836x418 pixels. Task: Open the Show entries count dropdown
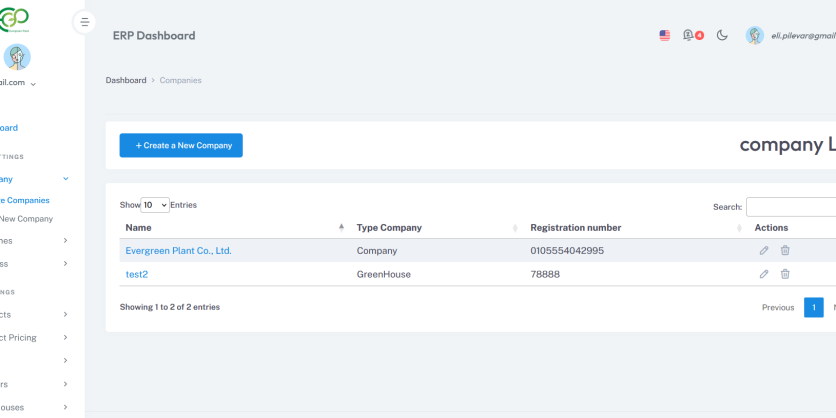155,205
